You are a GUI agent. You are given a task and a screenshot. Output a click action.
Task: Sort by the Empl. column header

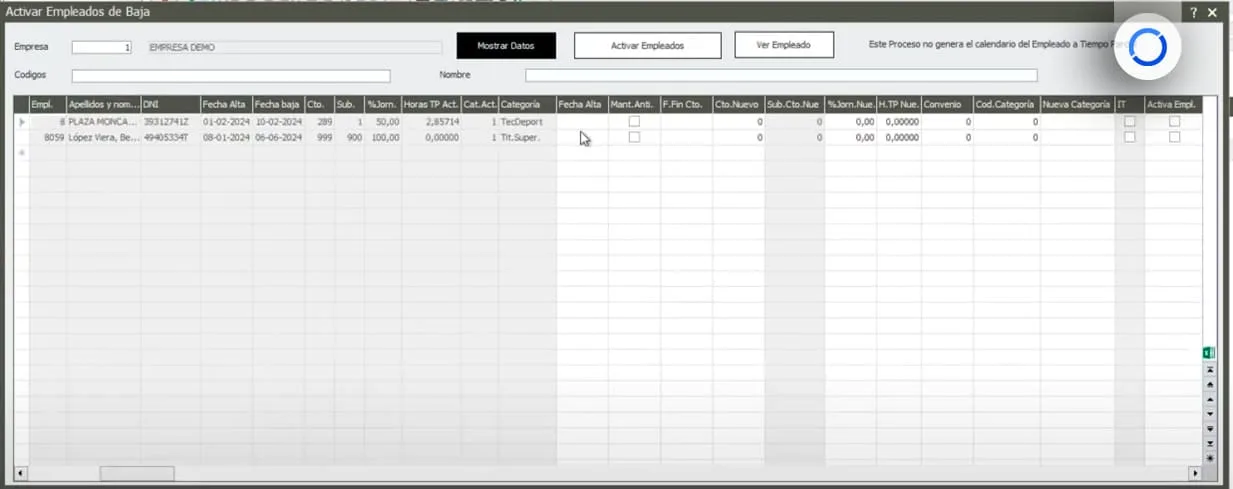pyautogui.click(x=47, y=104)
